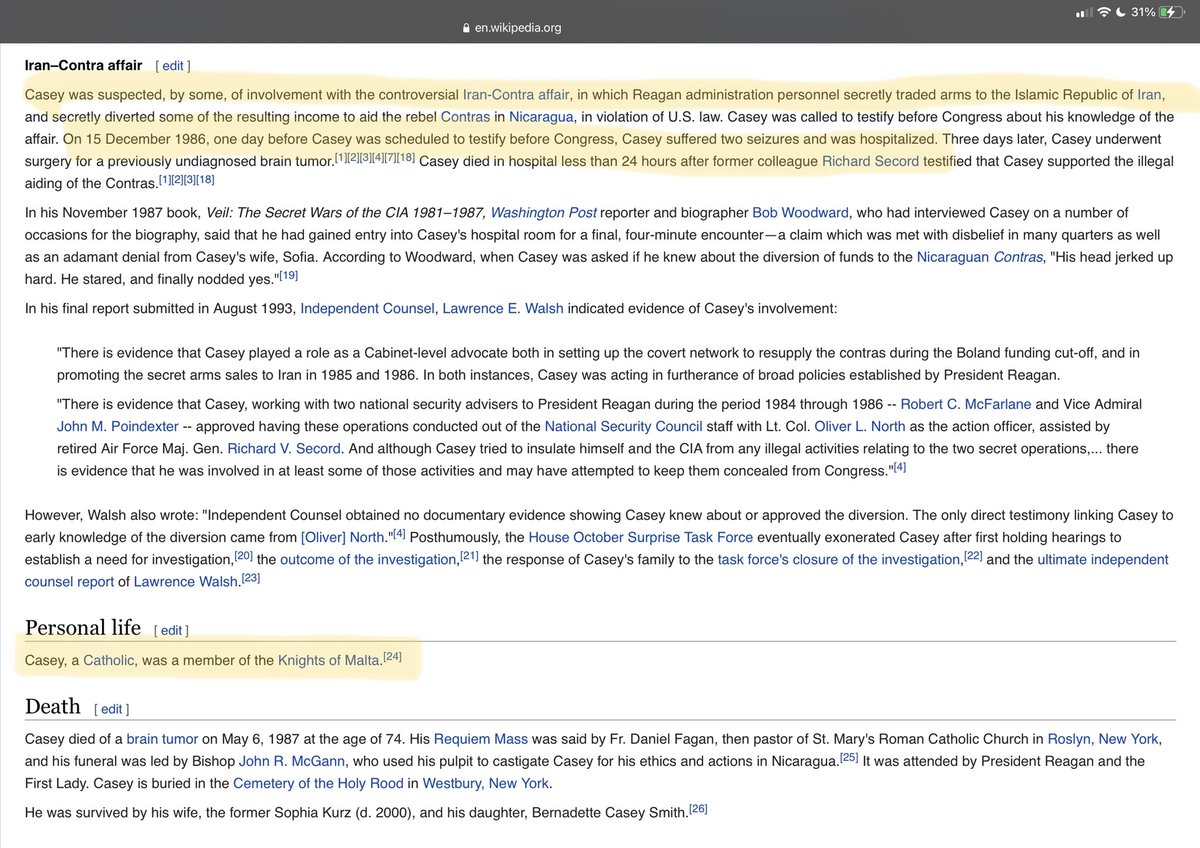Edit the Death section
Viewport: 1200px width, 848px height.
[x=111, y=709]
